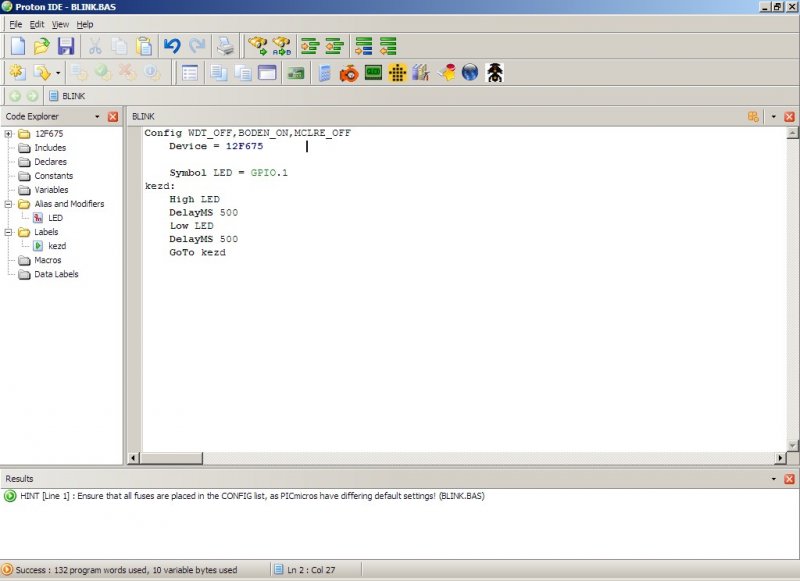Close the Results panel
The height and width of the screenshot is (581, 800).
pos(789,479)
